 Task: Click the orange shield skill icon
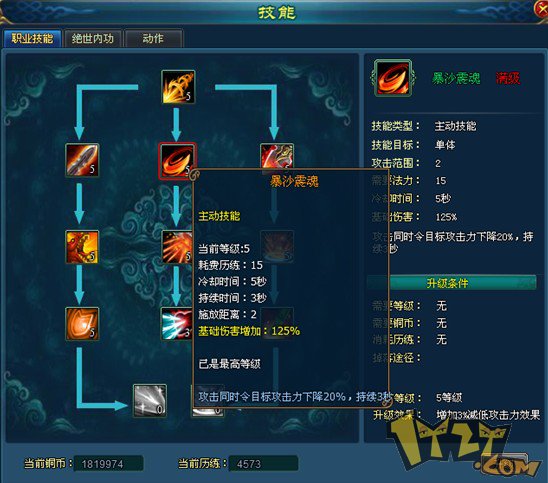(82, 324)
